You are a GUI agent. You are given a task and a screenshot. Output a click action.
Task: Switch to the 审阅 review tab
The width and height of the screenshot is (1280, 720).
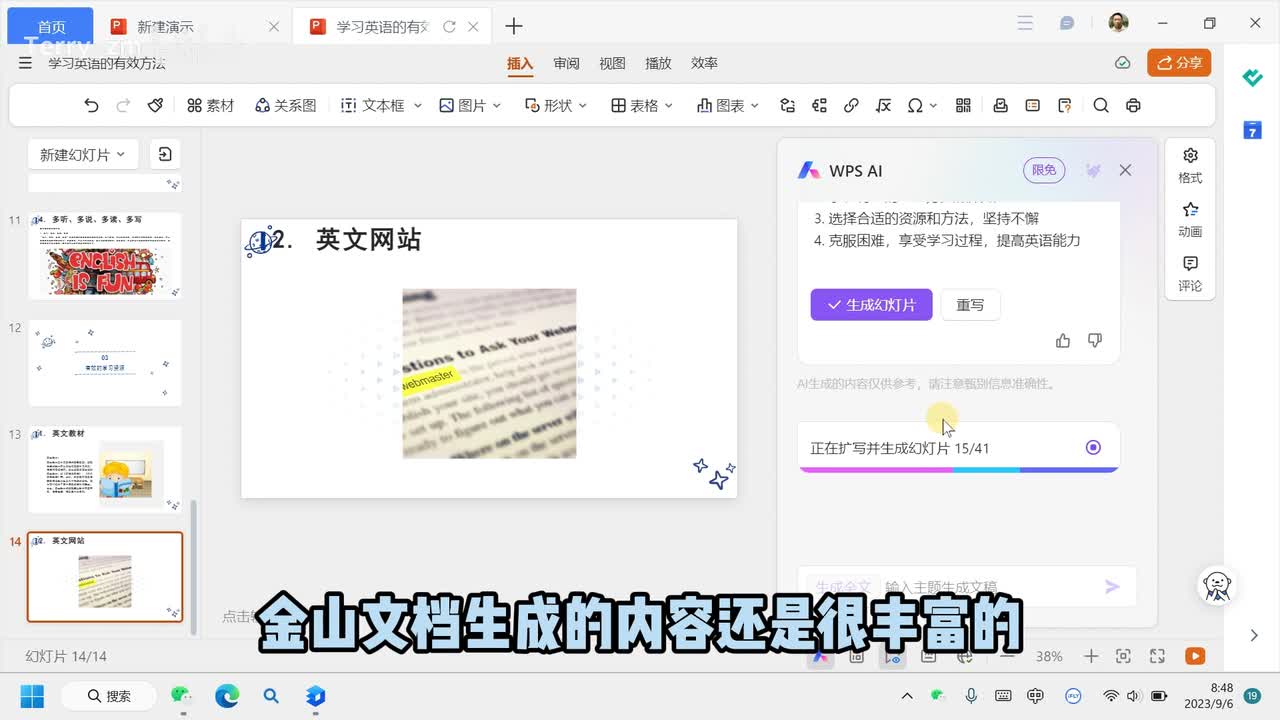(567, 63)
